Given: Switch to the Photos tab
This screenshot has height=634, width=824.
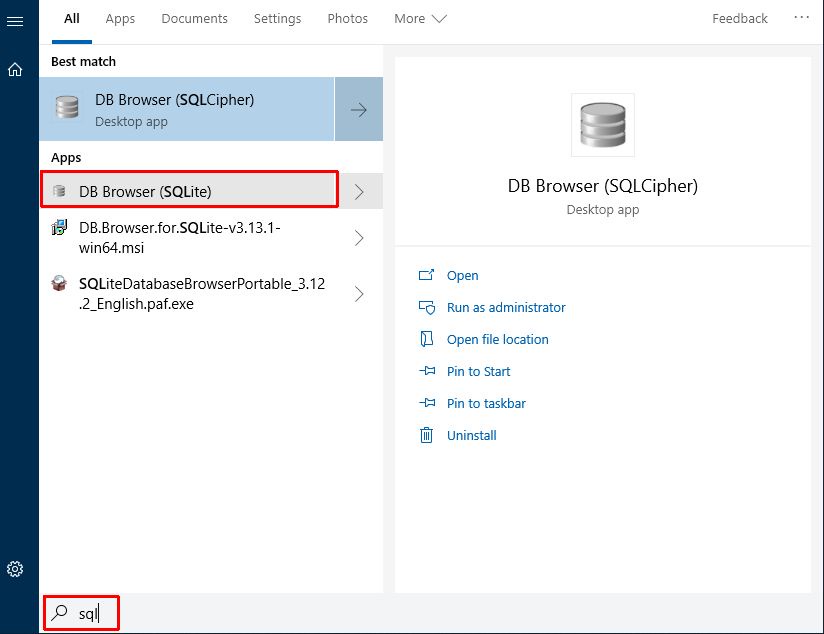Looking at the screenshot, I should [347, 19].
